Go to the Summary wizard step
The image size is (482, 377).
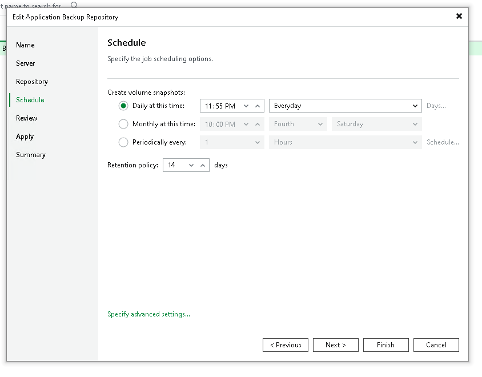tap(31, 155)
